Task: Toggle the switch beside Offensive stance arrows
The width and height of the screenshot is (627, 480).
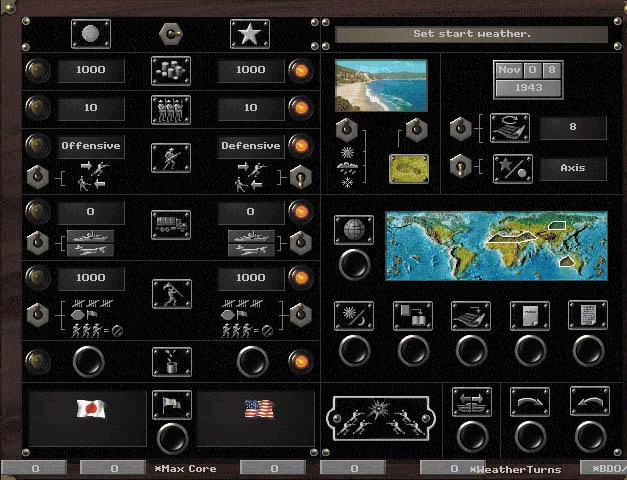Action: pyautogui.click(x=39, y=176)
